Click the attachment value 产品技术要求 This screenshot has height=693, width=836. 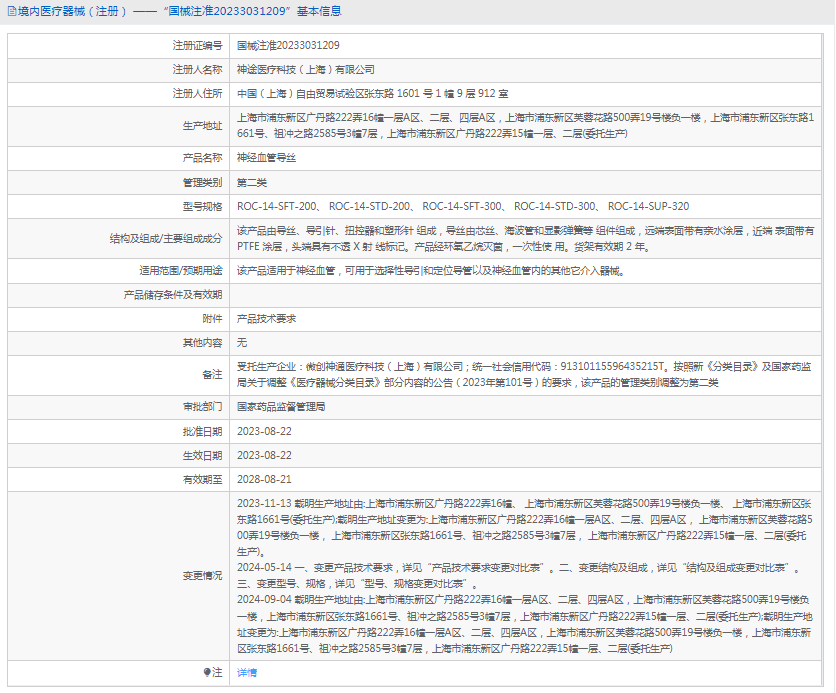point(267,319)
